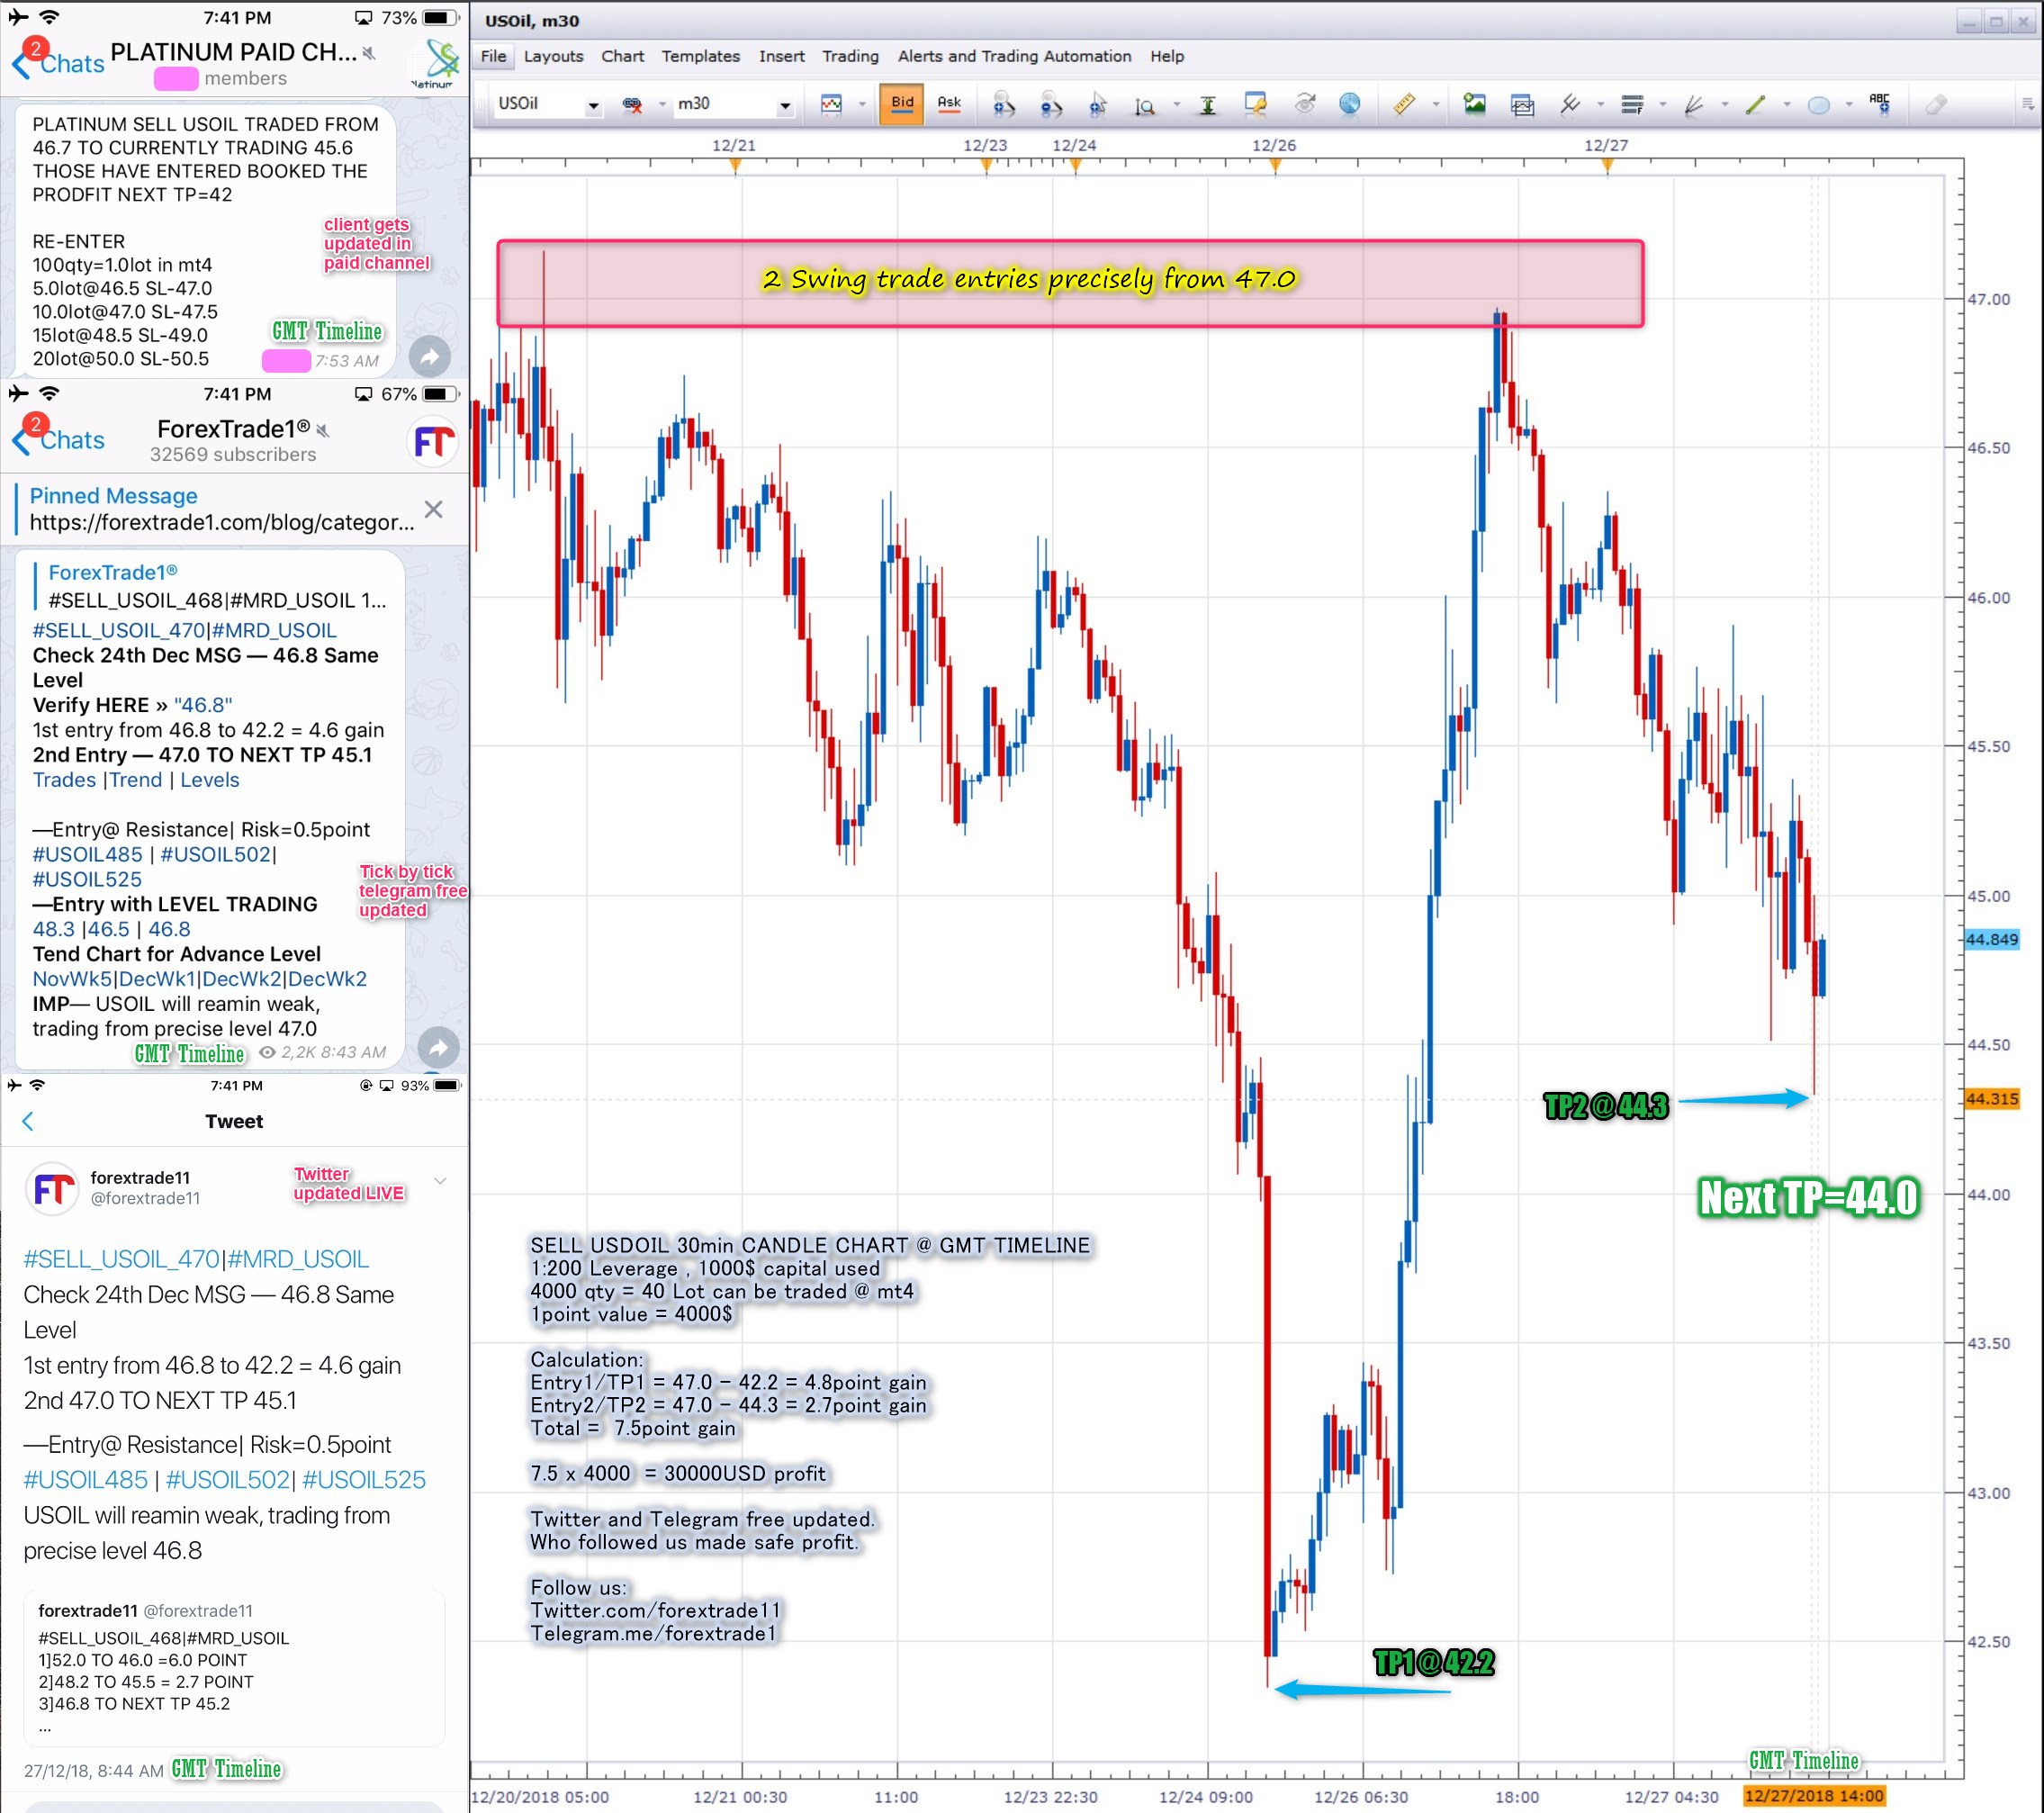Click the forward arrow on ForexTrade1 message
The image size is (2044, 1813).
coord(437,1048)
